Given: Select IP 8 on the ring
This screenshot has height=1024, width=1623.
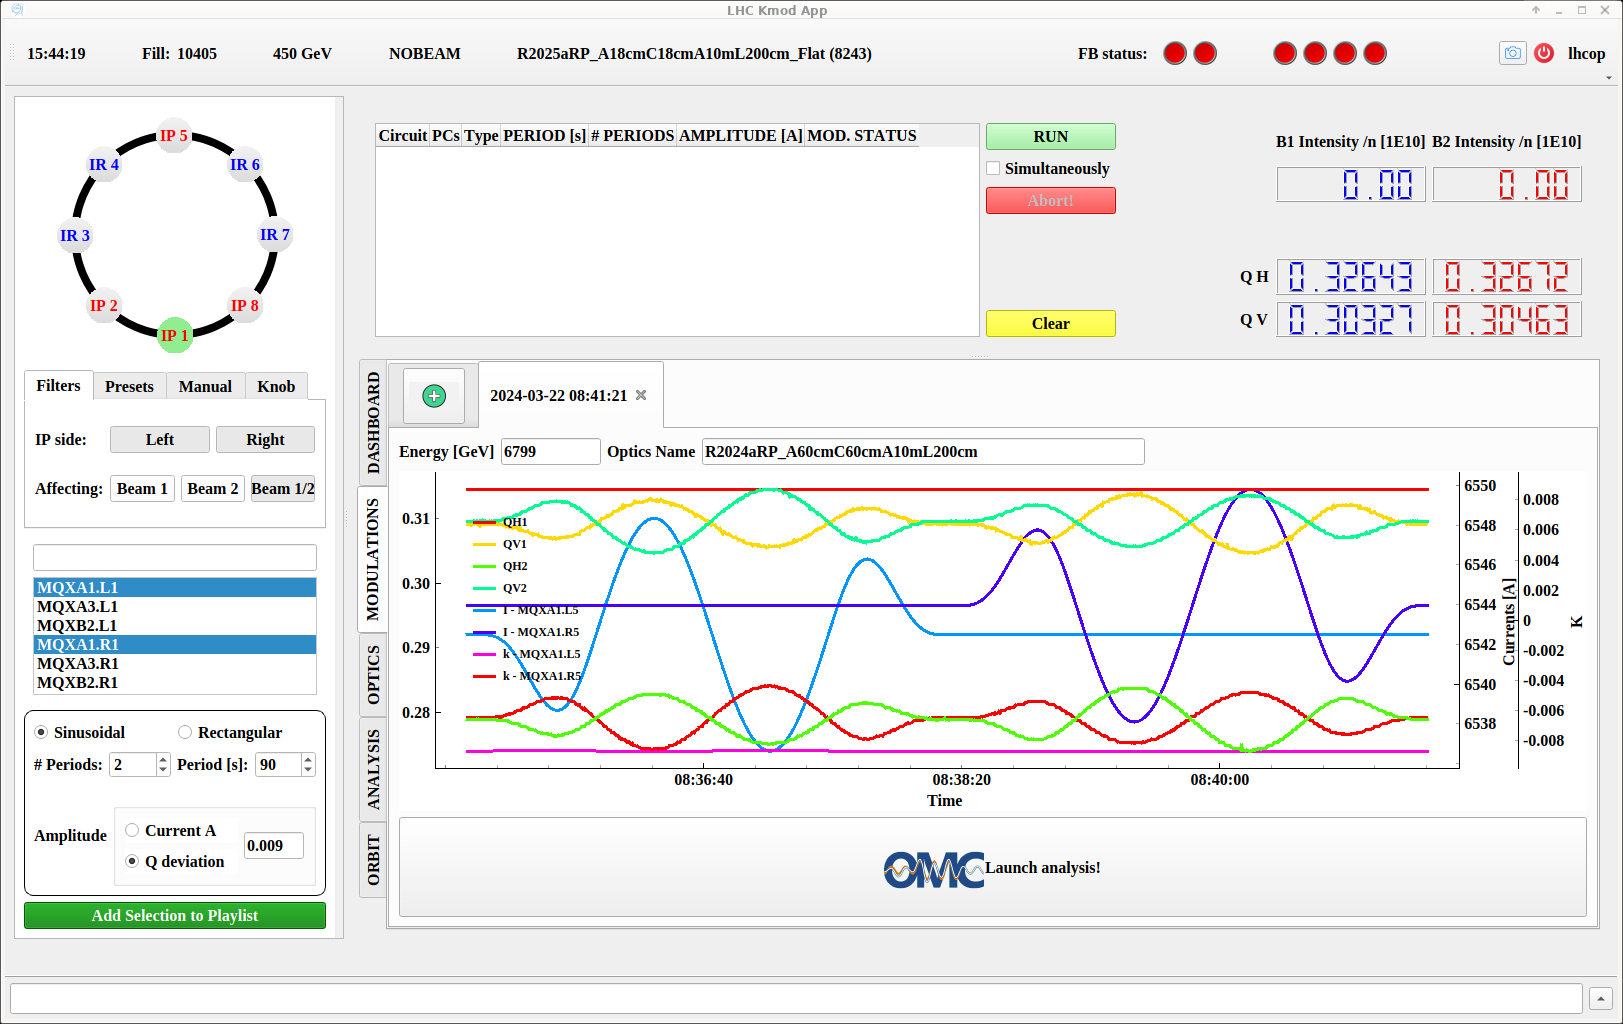Looking at the screenshot, I should point(244,305).
